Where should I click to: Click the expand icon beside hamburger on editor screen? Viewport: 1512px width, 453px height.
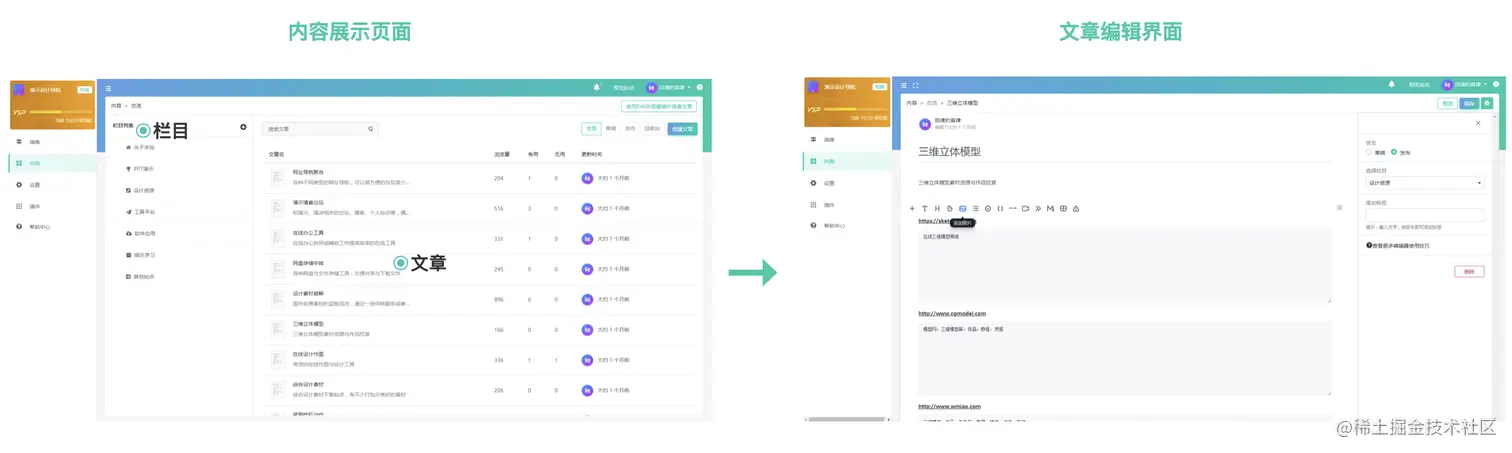pos(915,86)
